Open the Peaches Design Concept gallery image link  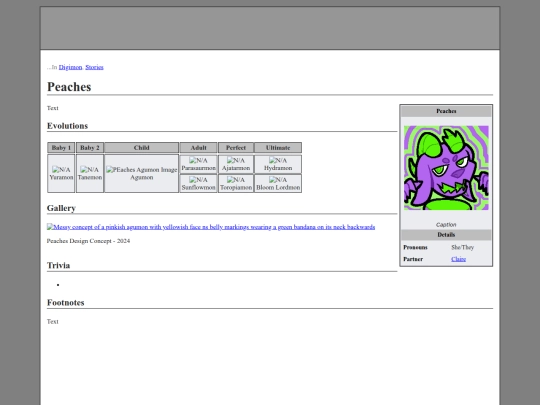coord(211,227)
